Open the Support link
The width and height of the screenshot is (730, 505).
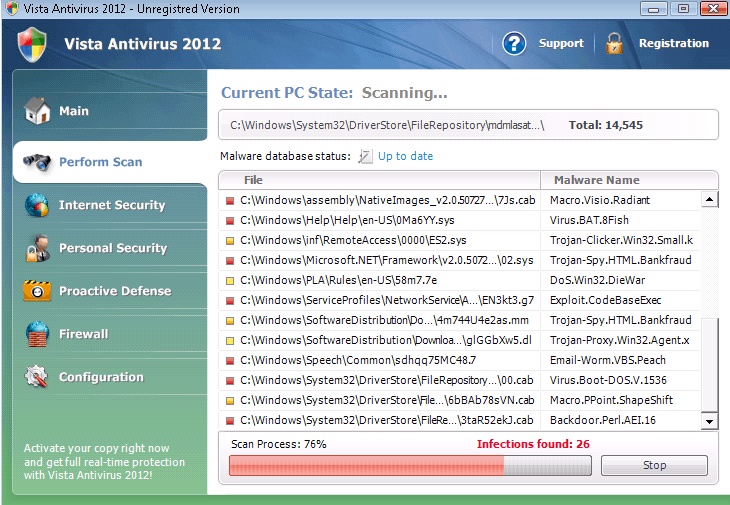(561, 43)
